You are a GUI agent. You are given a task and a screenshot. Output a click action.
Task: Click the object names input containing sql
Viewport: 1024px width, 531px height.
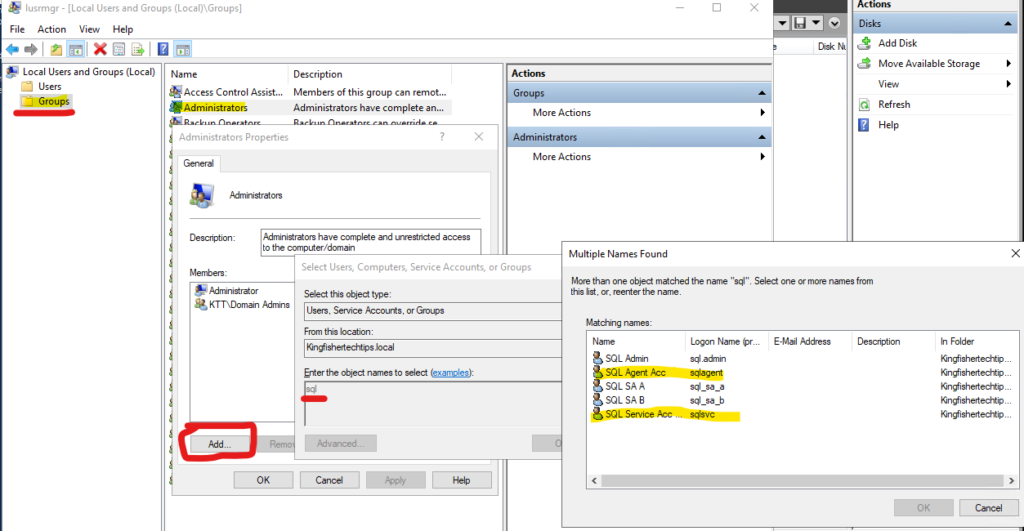point(432,404)
